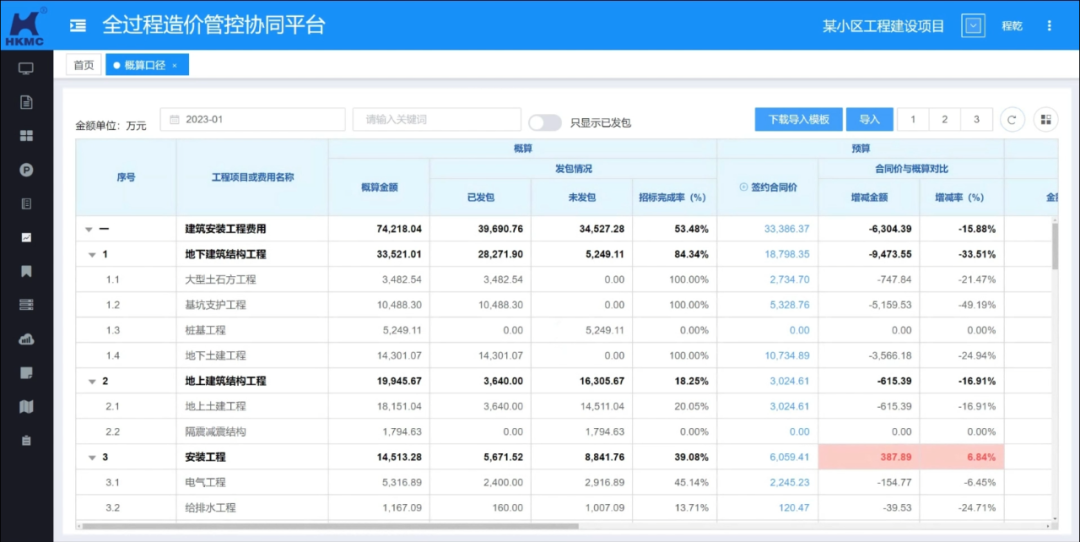Collapse row 3 安装工程
Image resolution: width=1080 pixels, height=542 pixels.
coord(92,457)
